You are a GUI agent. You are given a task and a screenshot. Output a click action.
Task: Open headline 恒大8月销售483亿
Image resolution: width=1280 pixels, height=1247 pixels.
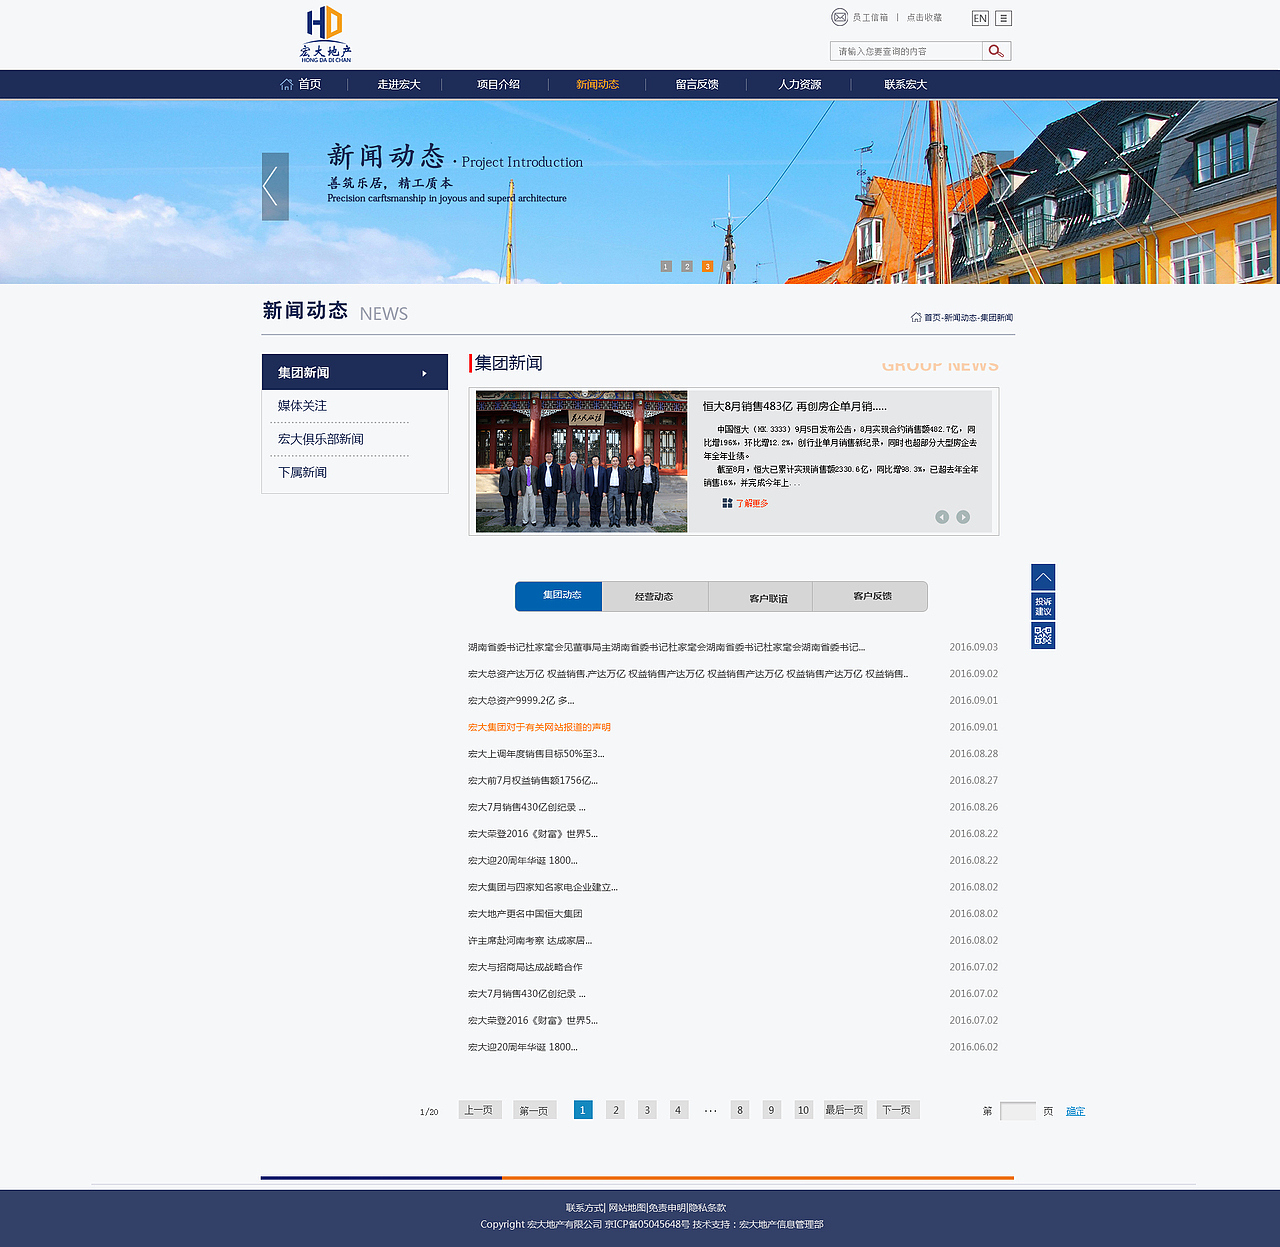(794, 406)
